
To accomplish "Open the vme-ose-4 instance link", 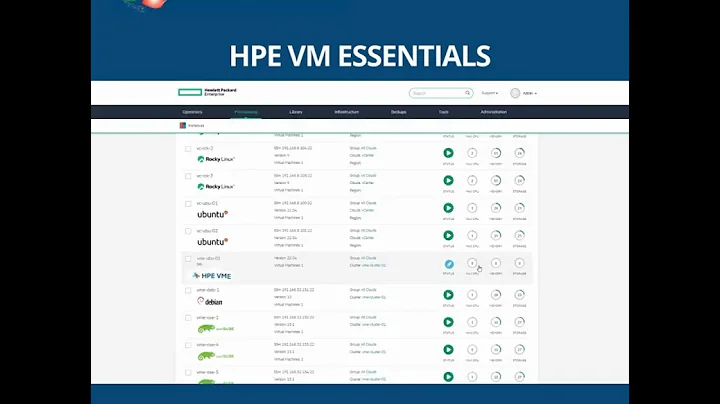I will coord(208,345).
